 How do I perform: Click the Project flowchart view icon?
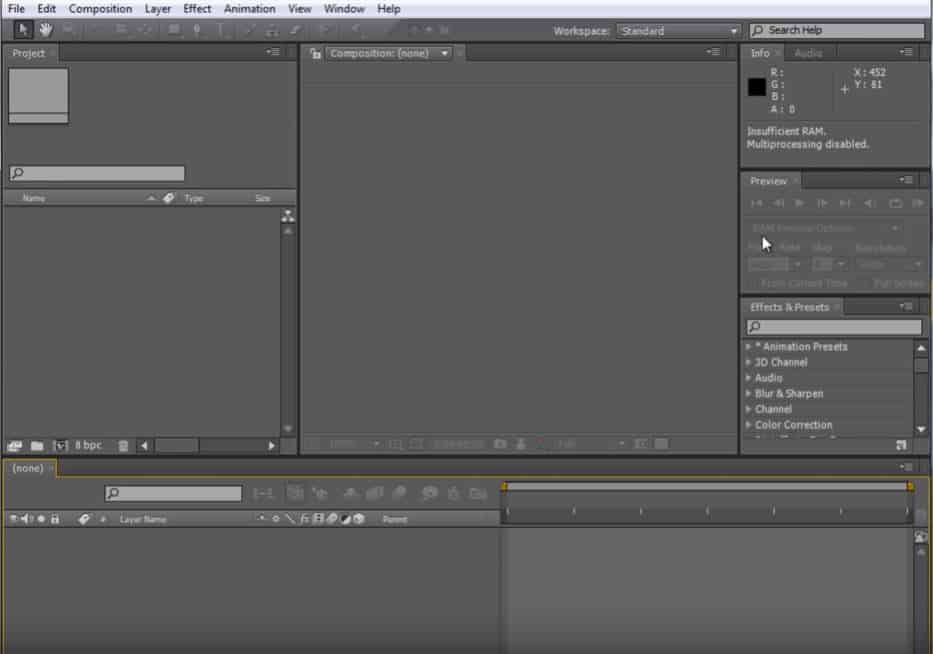coord(288,215)
